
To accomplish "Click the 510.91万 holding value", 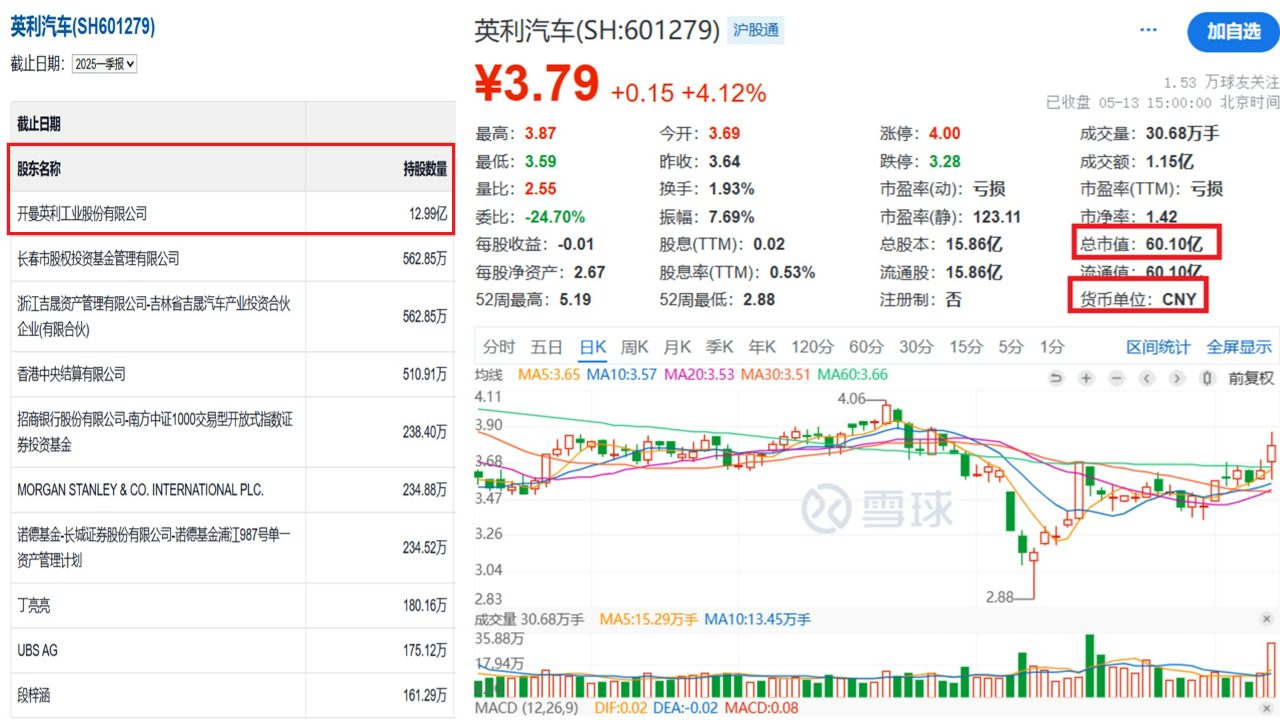I will tap(424, 374).
